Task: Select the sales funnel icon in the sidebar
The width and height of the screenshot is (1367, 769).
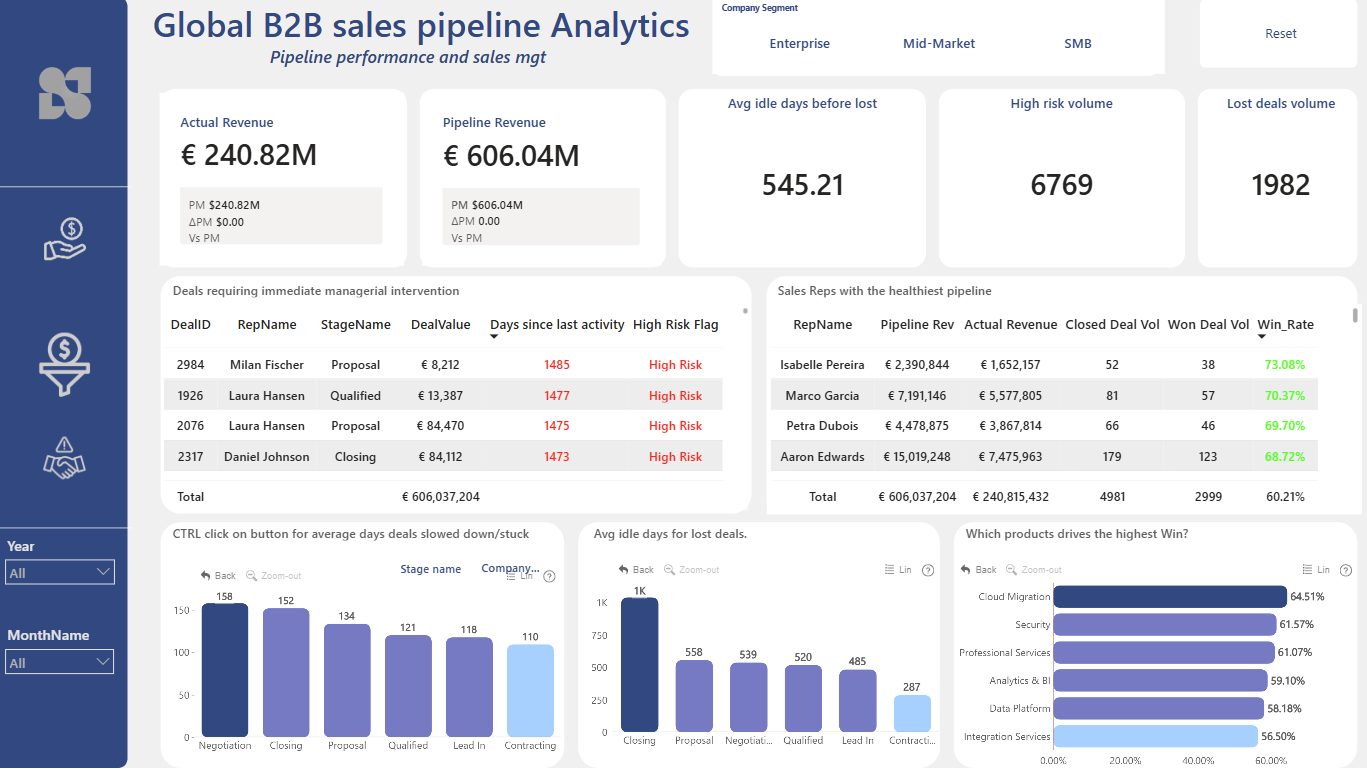Action: click(65, 364)
